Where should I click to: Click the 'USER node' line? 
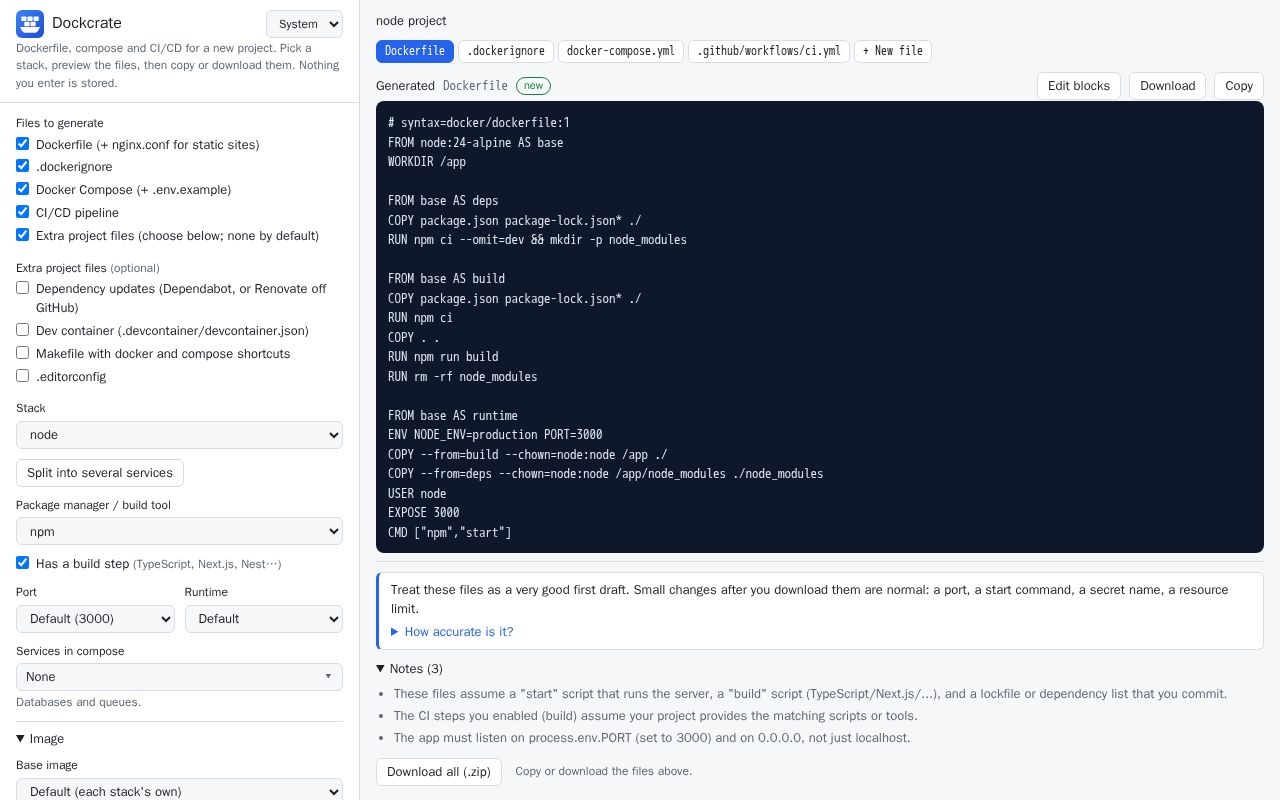(417, 494)
